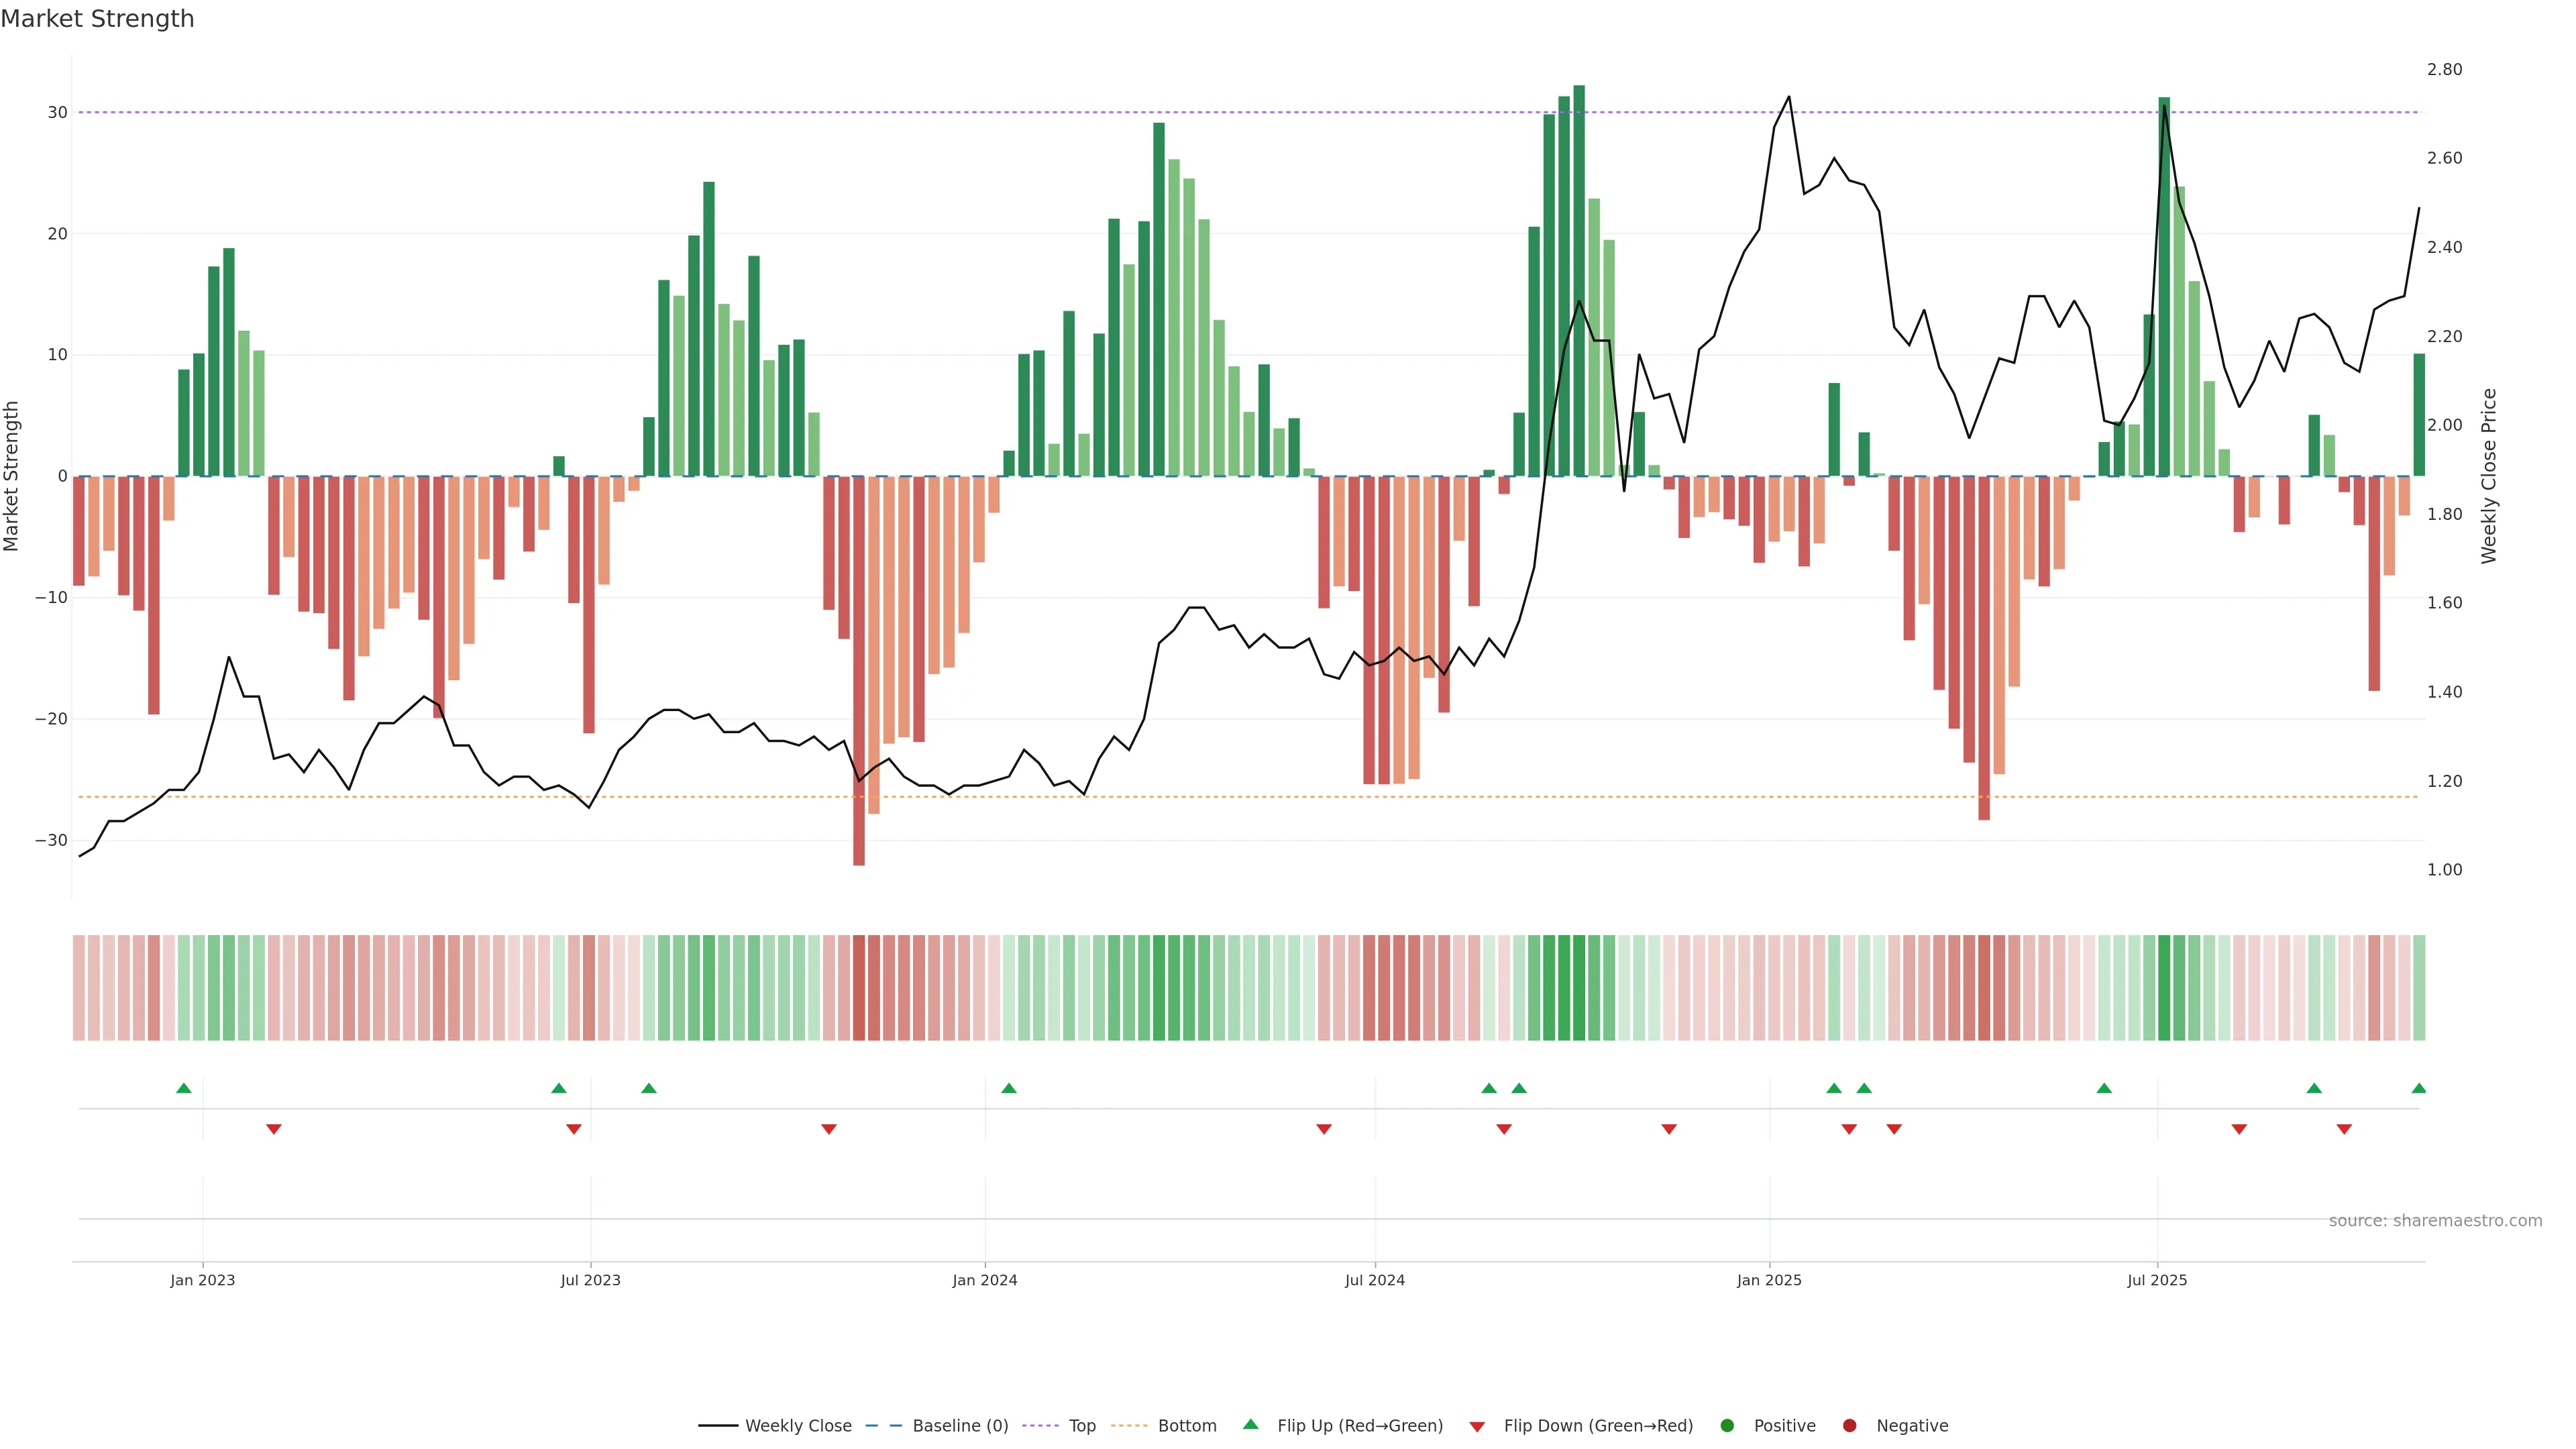Click the first red flip-down triangle marker
This screenshot has height=1449, width=2576.
click(x=274, y=1129)
